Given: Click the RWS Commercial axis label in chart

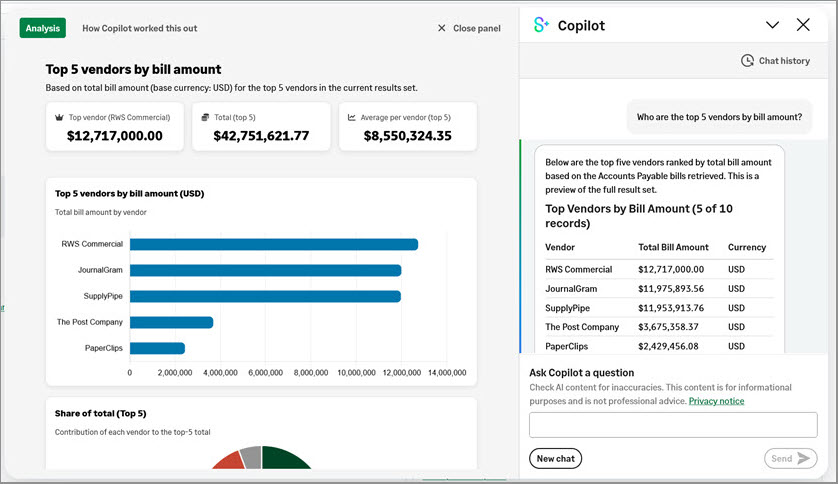Looking at the screenshot, I should pyautogui.click(x=92, y=244).
